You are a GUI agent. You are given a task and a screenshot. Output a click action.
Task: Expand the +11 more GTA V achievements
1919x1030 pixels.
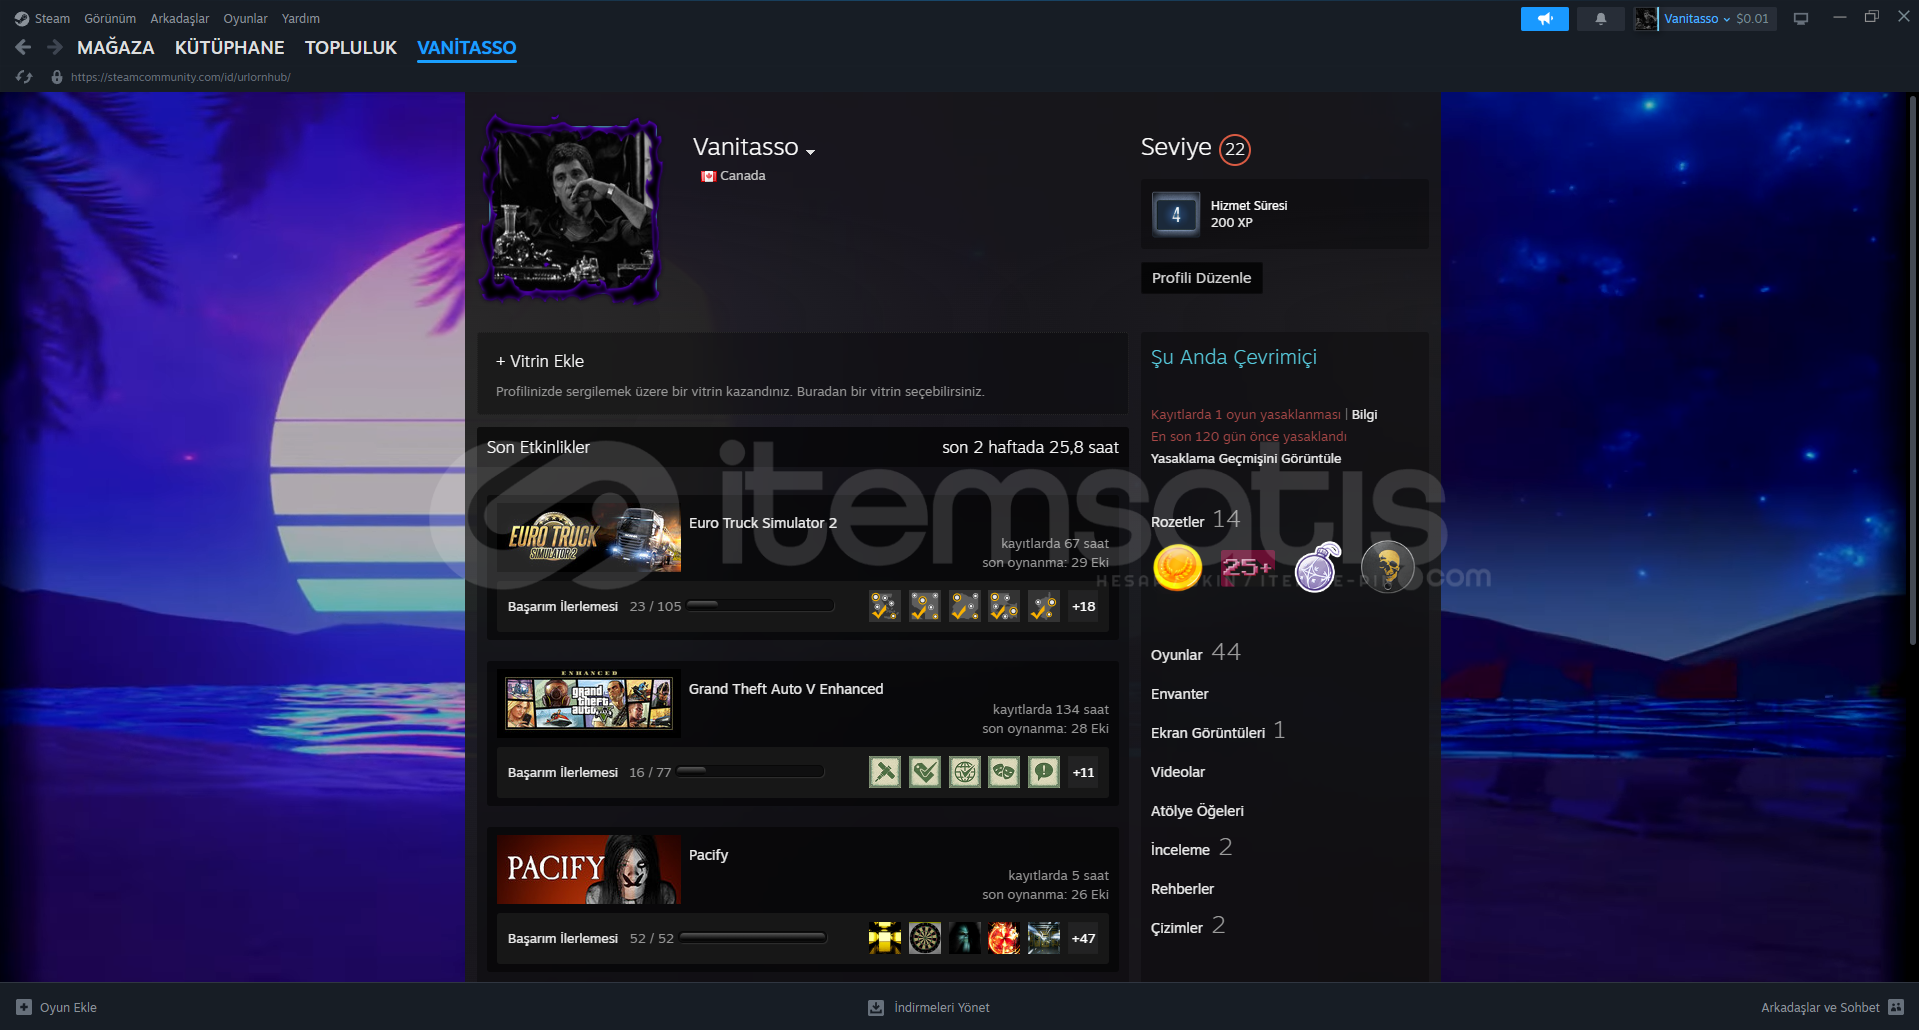[x=1084, y=772]
